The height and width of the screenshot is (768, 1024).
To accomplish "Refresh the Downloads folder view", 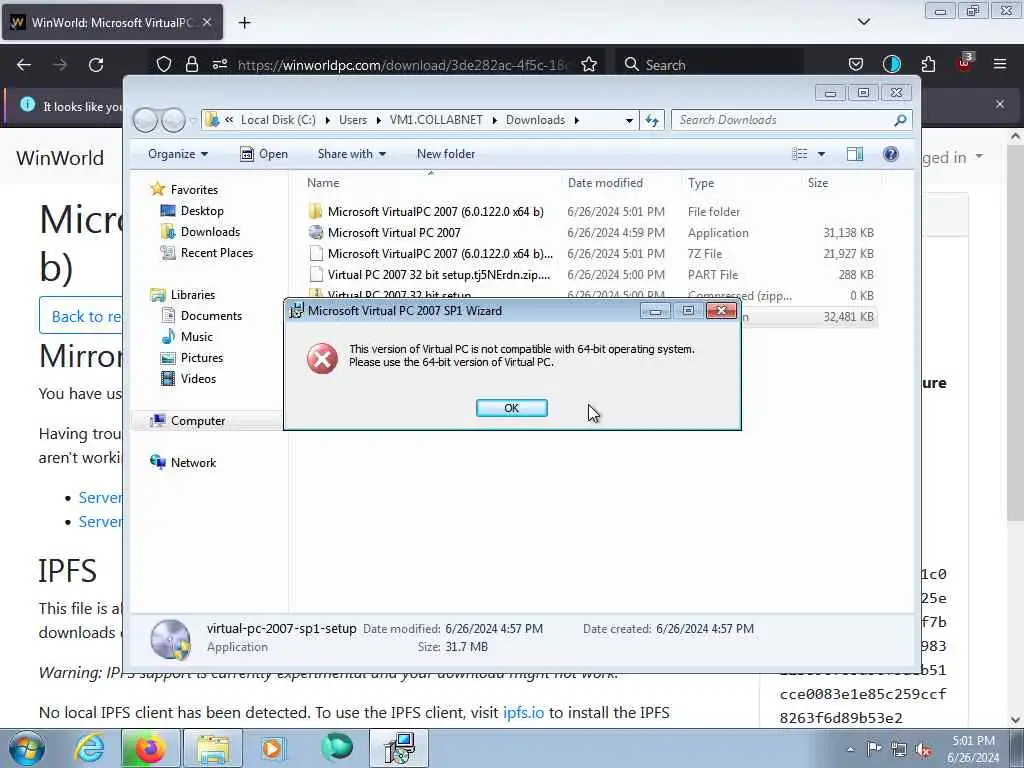I will (652, 120).
